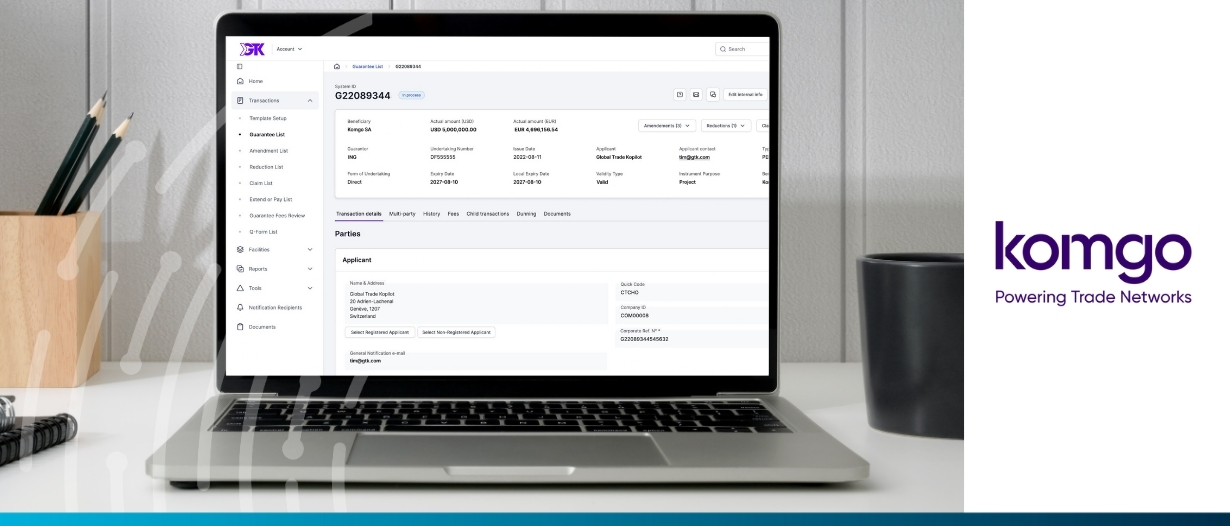The height and width of the screenshot is (526, 1230).
Task: Click the envelope icon button
Action: point(696,94)
